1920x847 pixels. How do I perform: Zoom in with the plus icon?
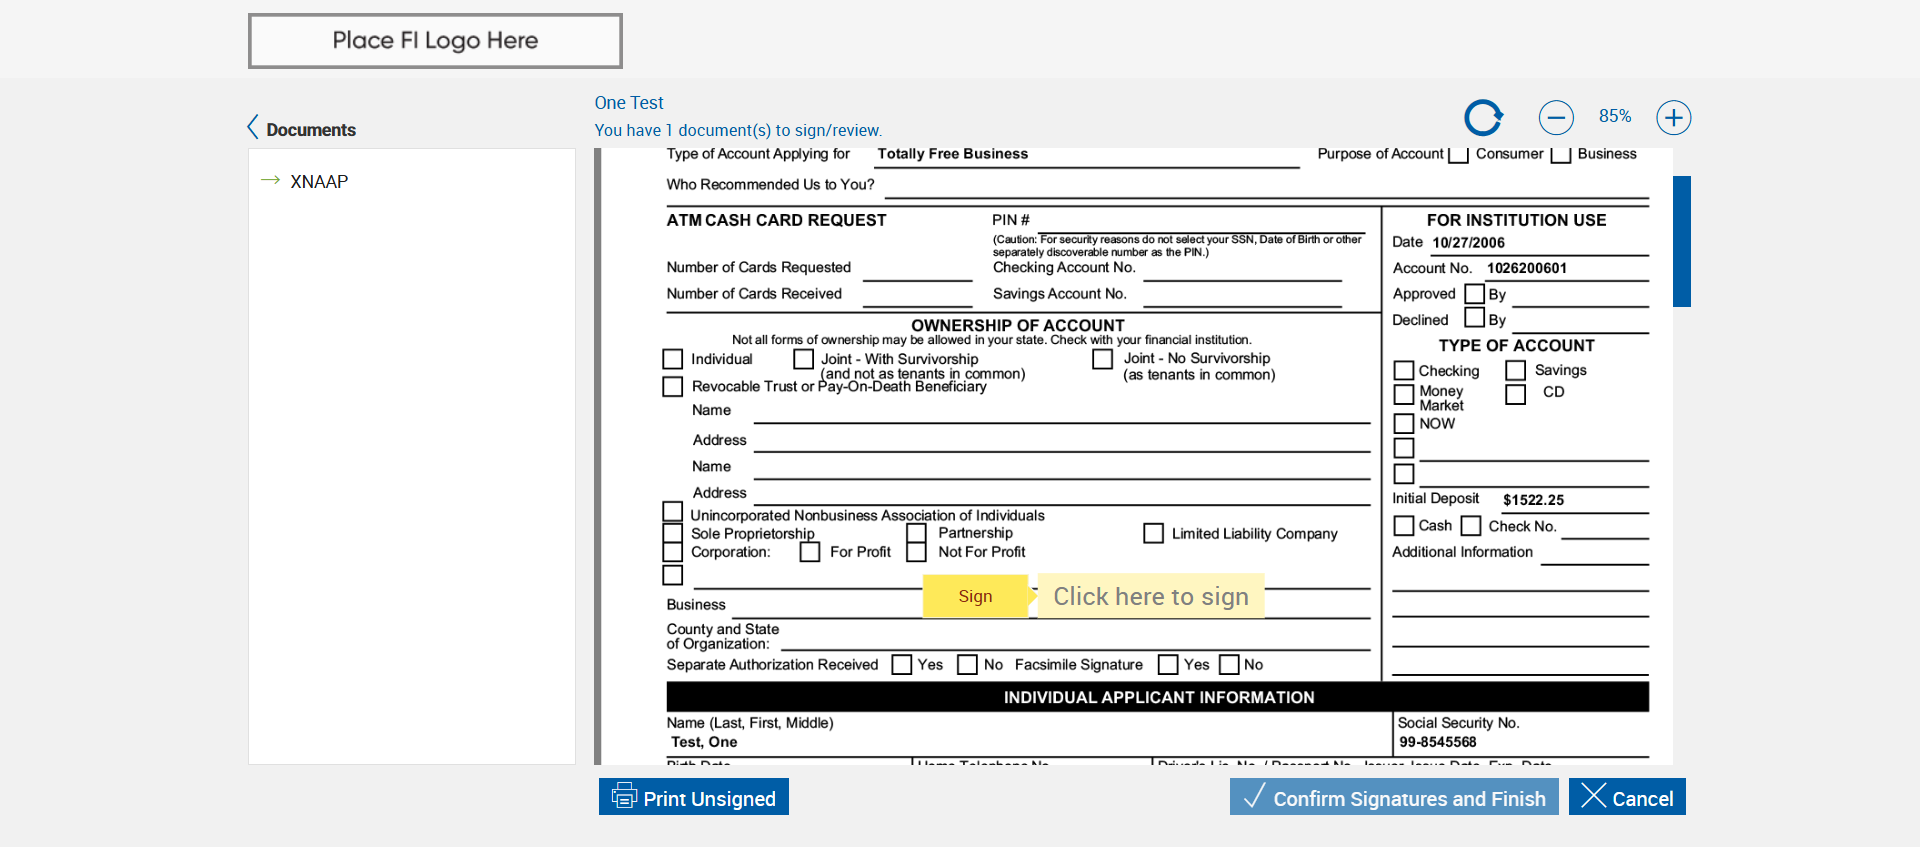tap(1674, 117)
